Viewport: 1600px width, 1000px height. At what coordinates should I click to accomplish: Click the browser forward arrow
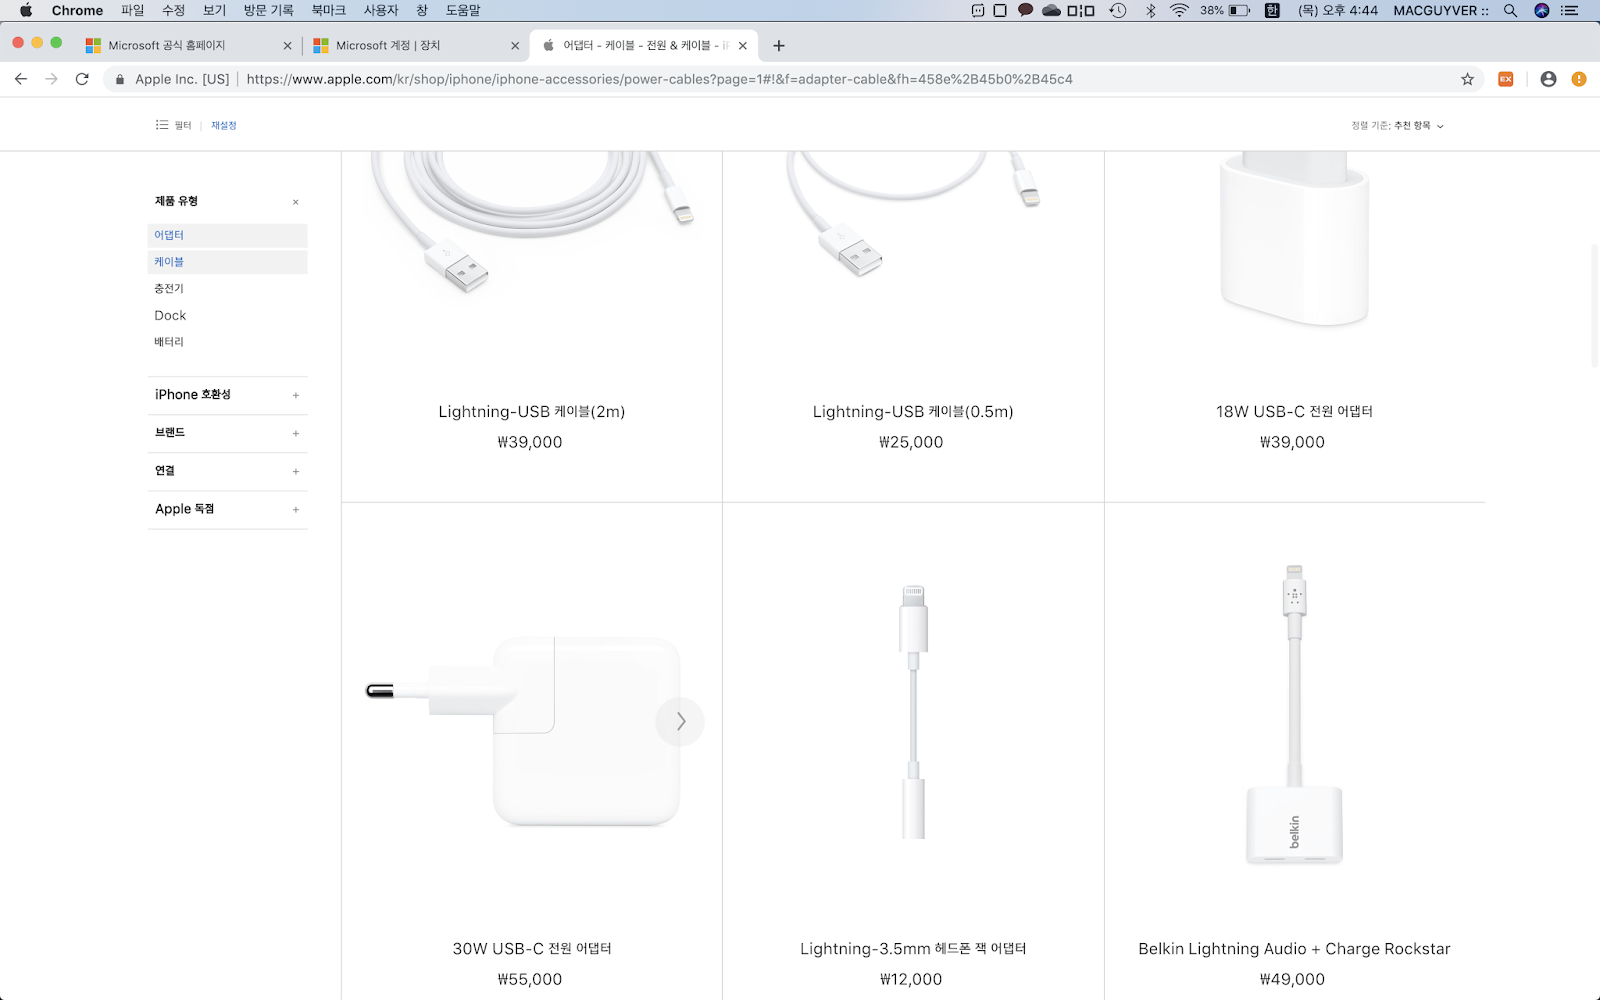[52, 79]
